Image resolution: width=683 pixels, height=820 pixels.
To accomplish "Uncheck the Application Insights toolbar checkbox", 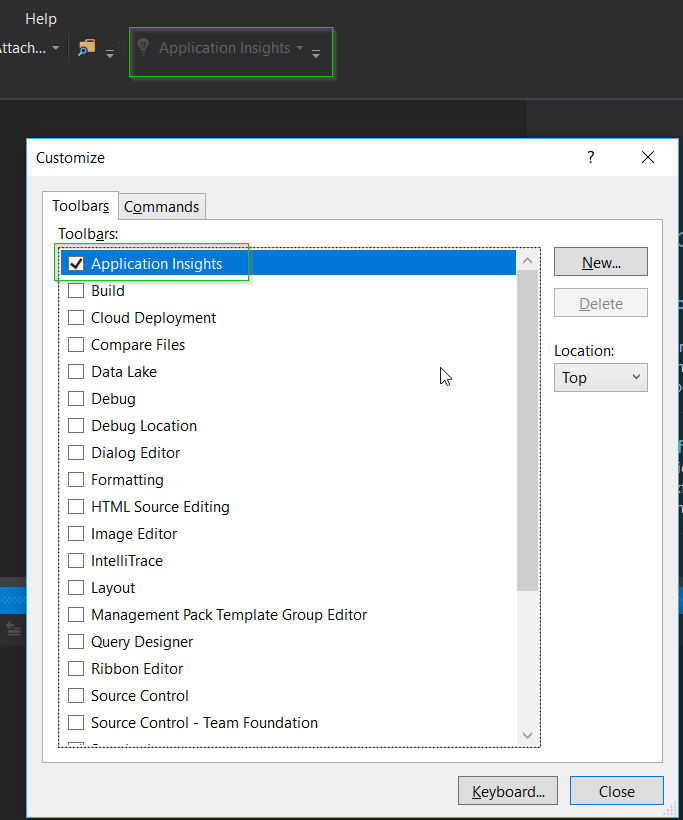I will pyautogui.click(x=76, y=263).
